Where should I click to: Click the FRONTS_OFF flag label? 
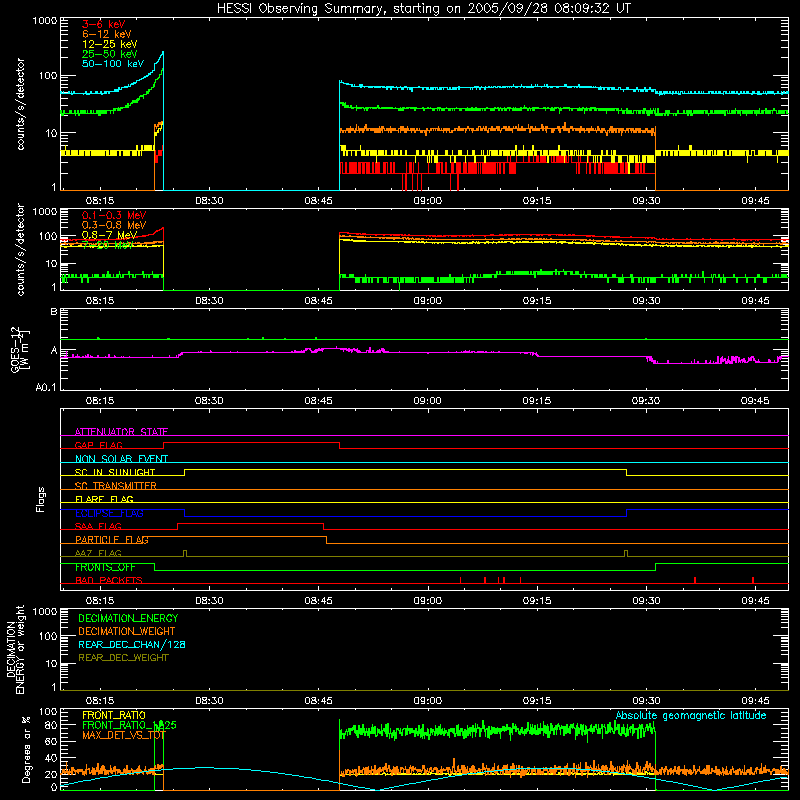(x=105, y=567)
